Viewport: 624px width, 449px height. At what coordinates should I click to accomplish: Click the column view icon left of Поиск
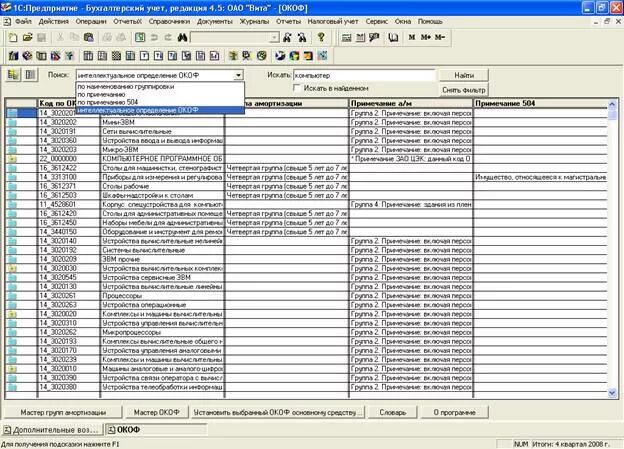30,74
